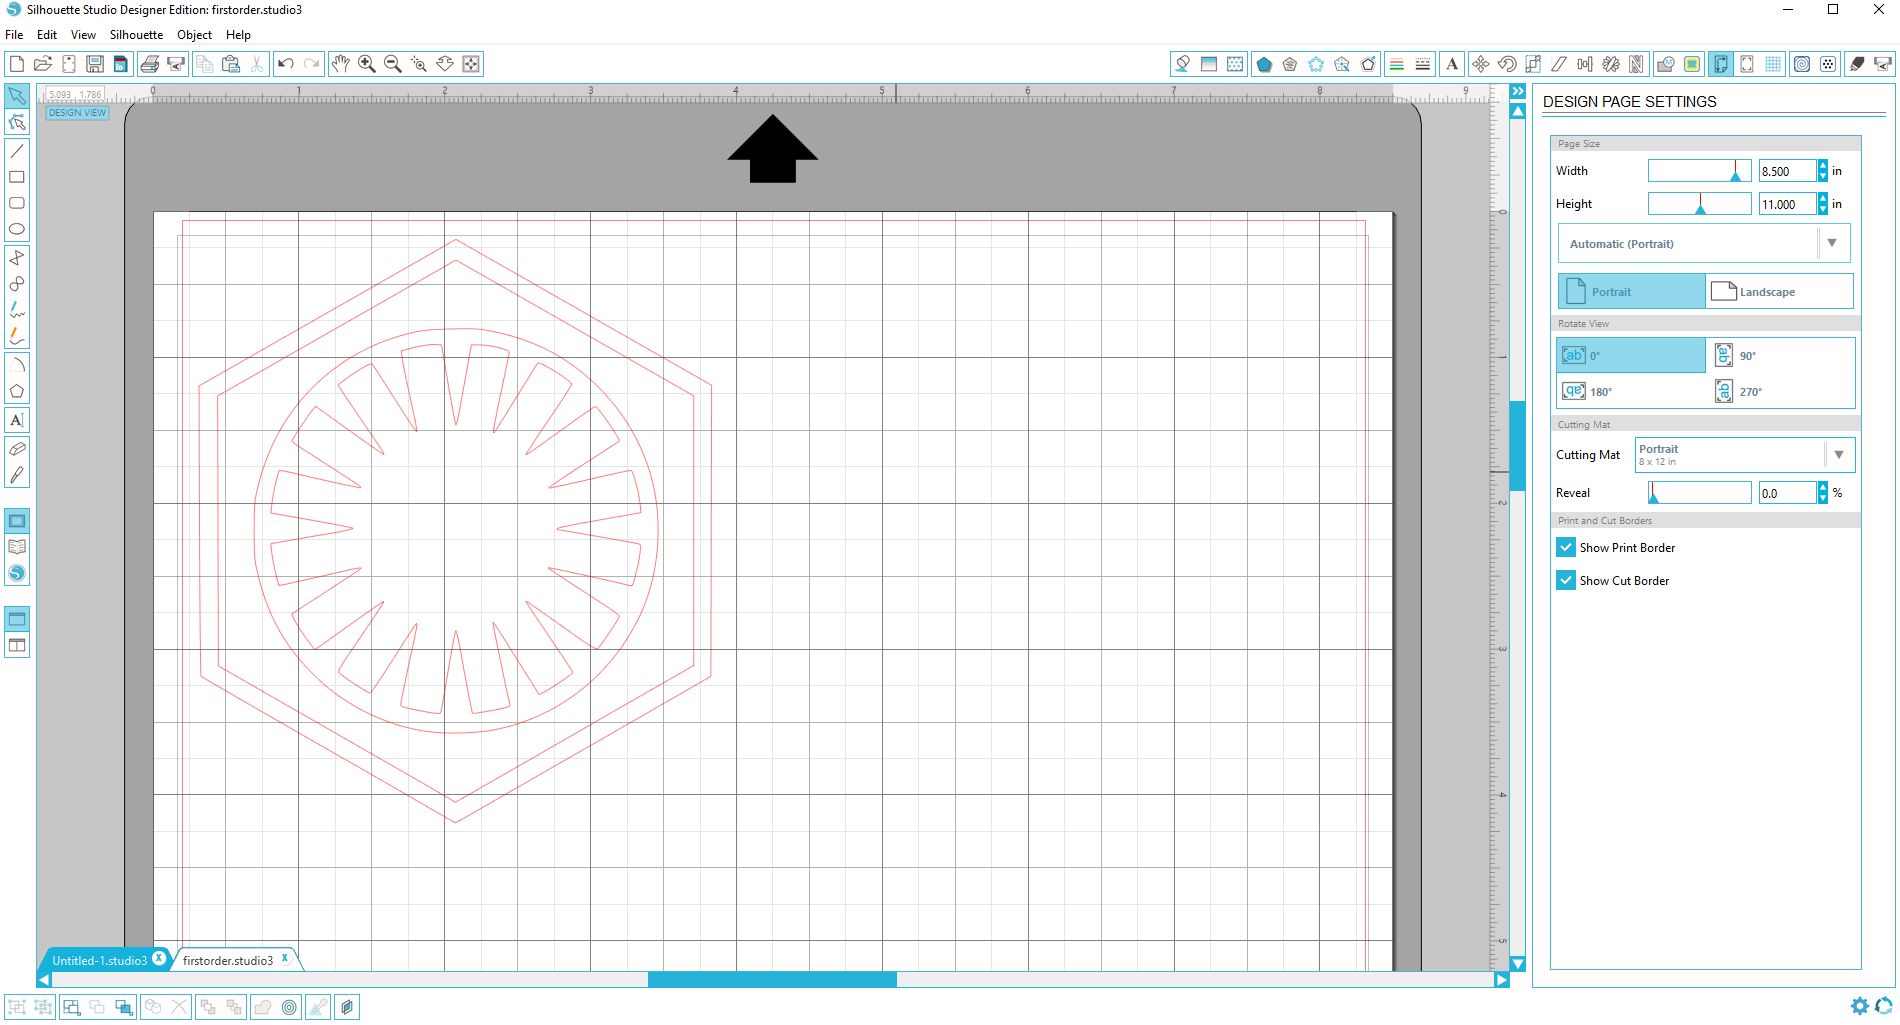Click the horizontal scrollbar thumb
Screen dimensions: 1900x1025
772,980
